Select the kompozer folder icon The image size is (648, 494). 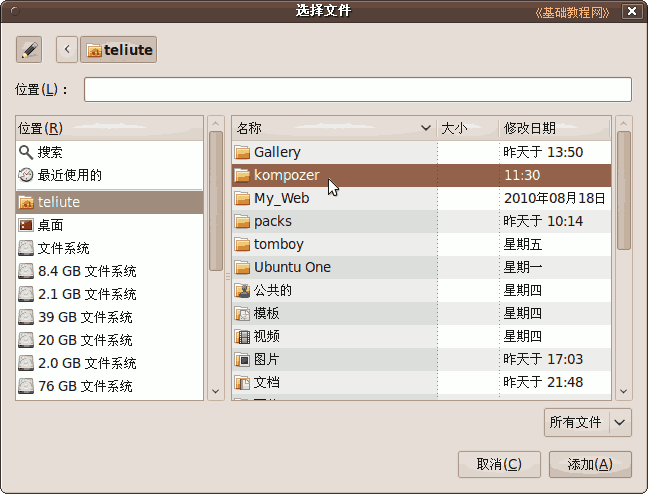[x=242, y=175]
